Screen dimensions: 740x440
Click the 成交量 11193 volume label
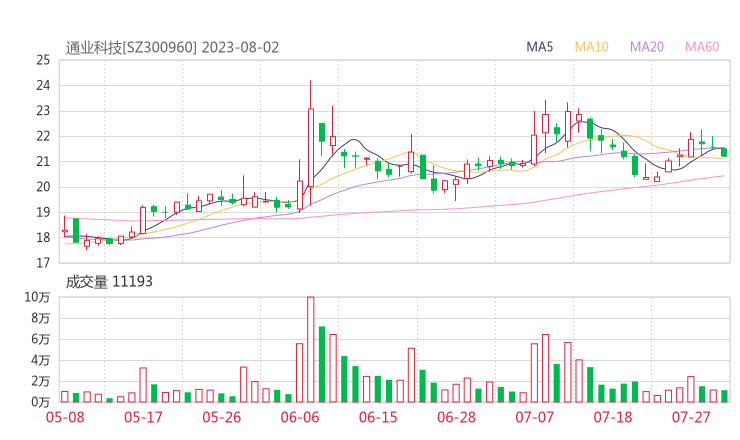109,282
